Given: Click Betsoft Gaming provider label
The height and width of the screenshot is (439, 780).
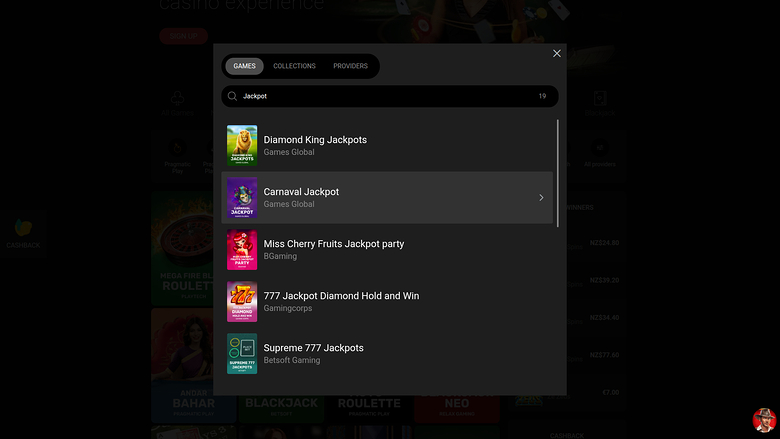Looking at the screenshot, I should coord(292,360).
